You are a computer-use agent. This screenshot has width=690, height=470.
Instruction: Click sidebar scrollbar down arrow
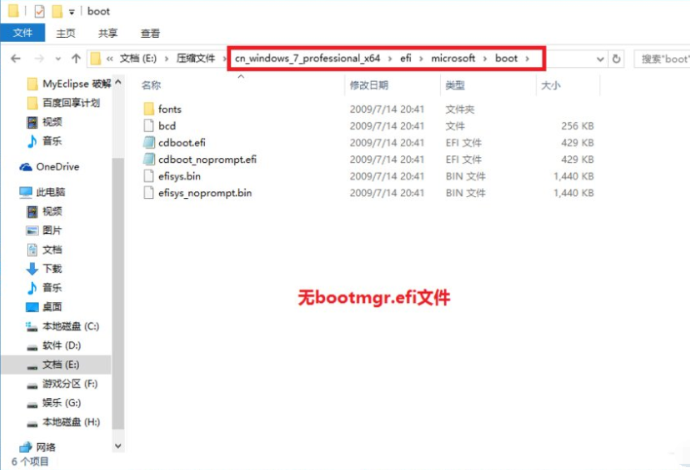coord(118,446)
